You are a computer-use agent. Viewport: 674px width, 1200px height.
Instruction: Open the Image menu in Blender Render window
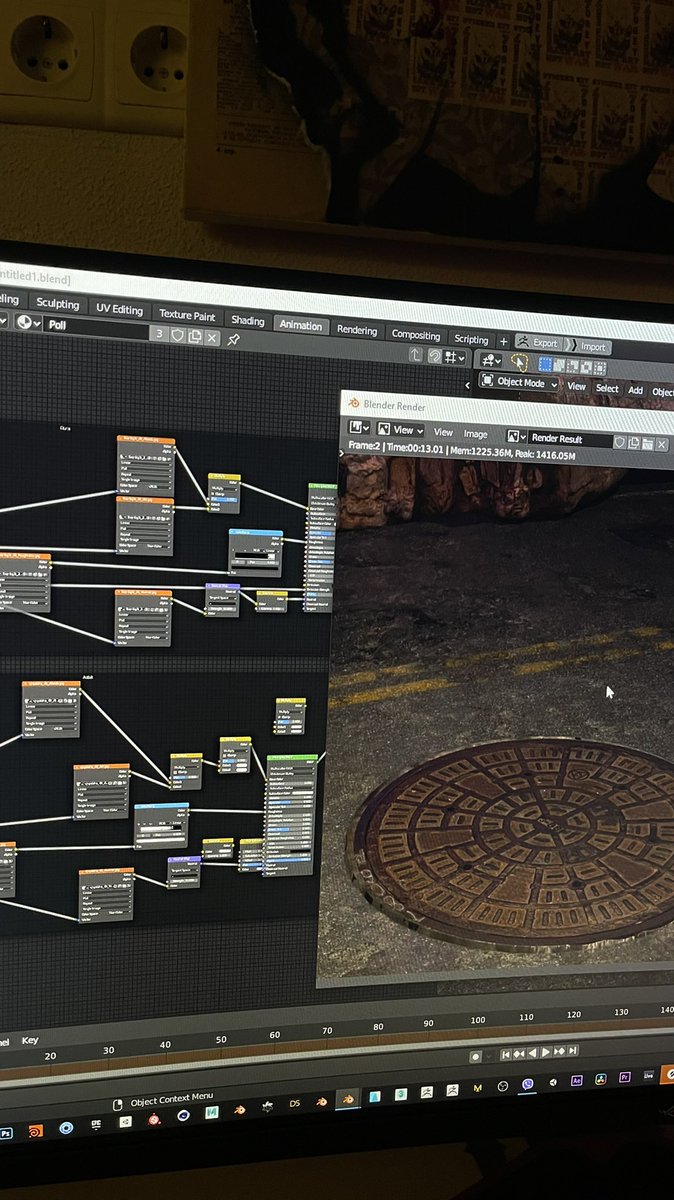[475, 434]
